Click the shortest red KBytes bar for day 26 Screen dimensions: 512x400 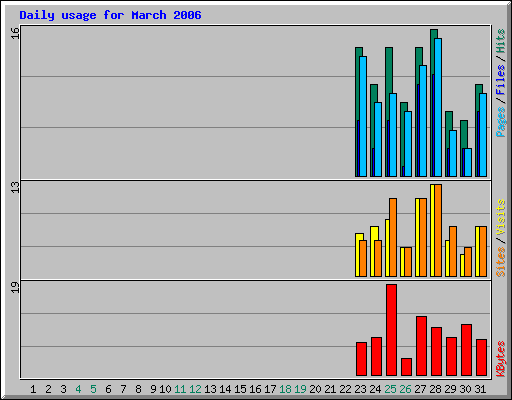406,367
